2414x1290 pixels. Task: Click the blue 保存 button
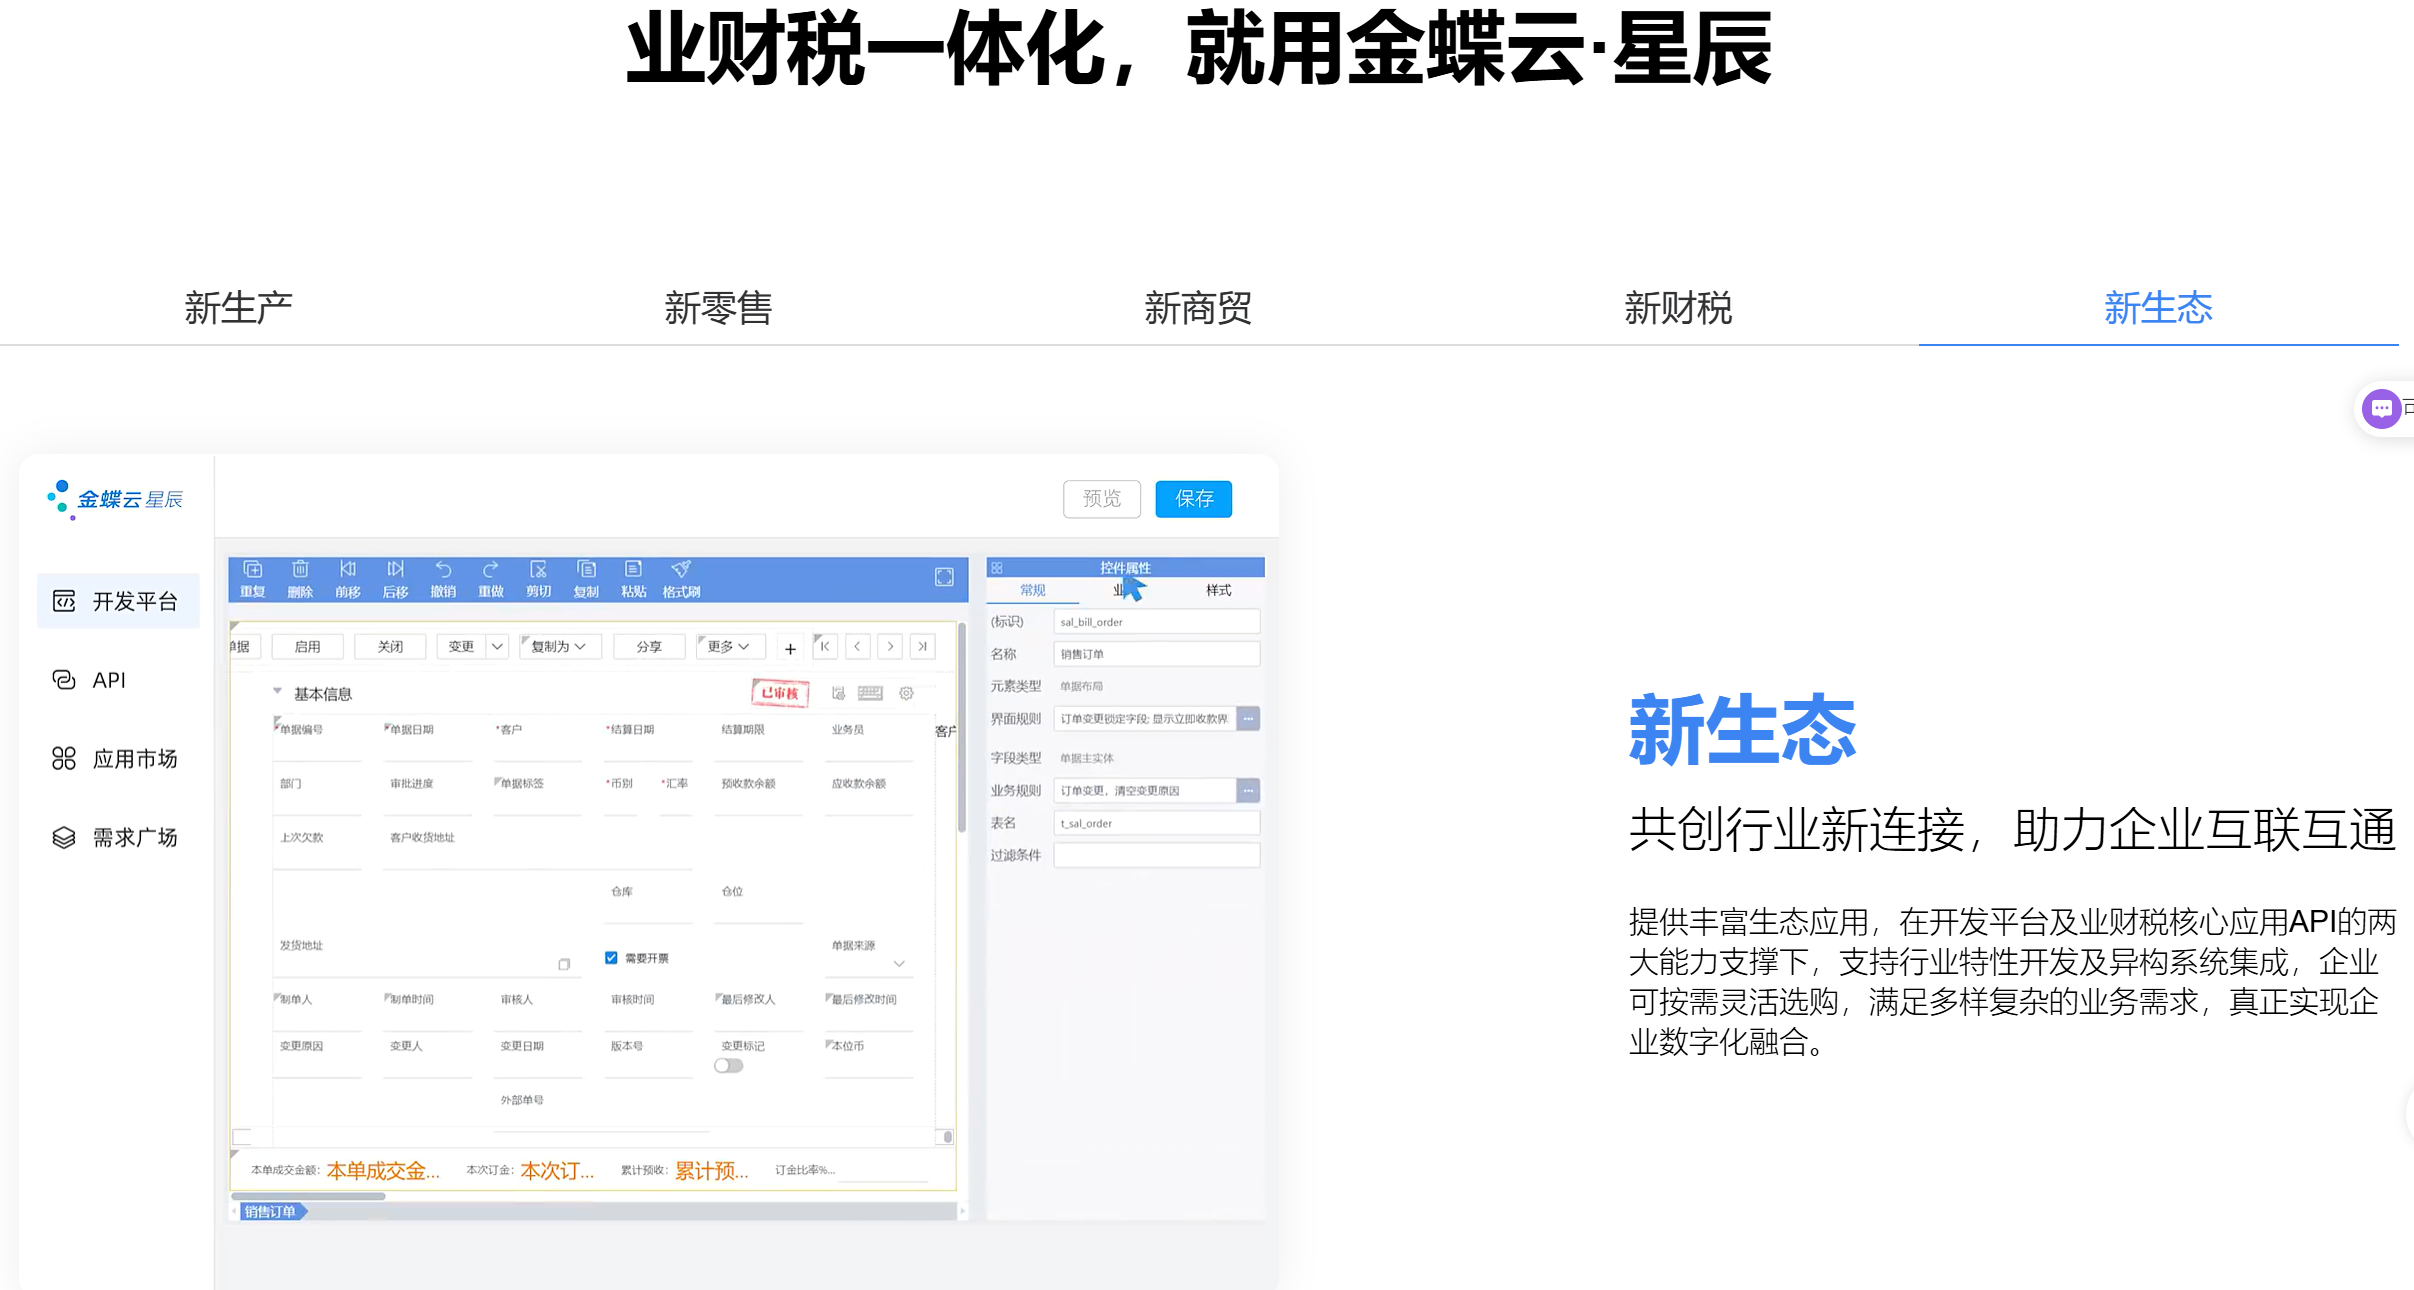point(1194,499)
